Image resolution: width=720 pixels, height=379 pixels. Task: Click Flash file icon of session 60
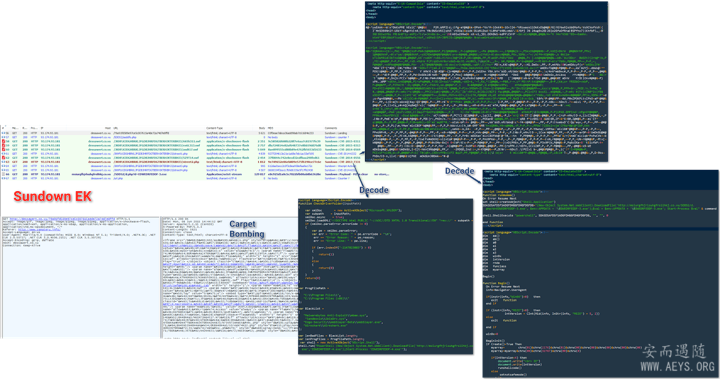point(4,150)
